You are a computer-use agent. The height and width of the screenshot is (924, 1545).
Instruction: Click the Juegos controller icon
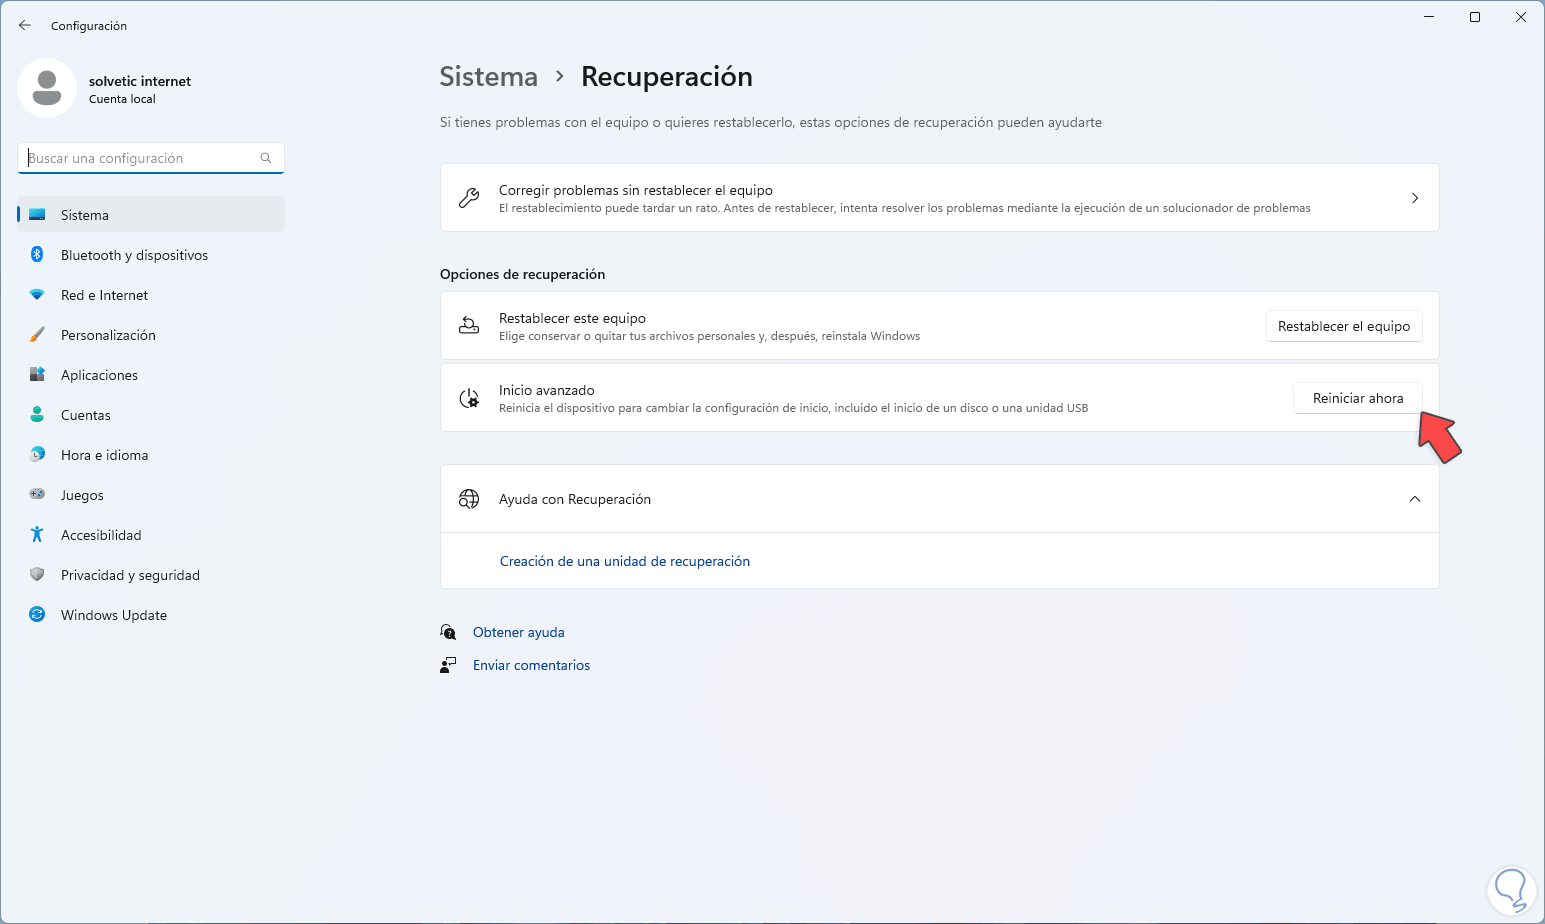pos(37,495)
